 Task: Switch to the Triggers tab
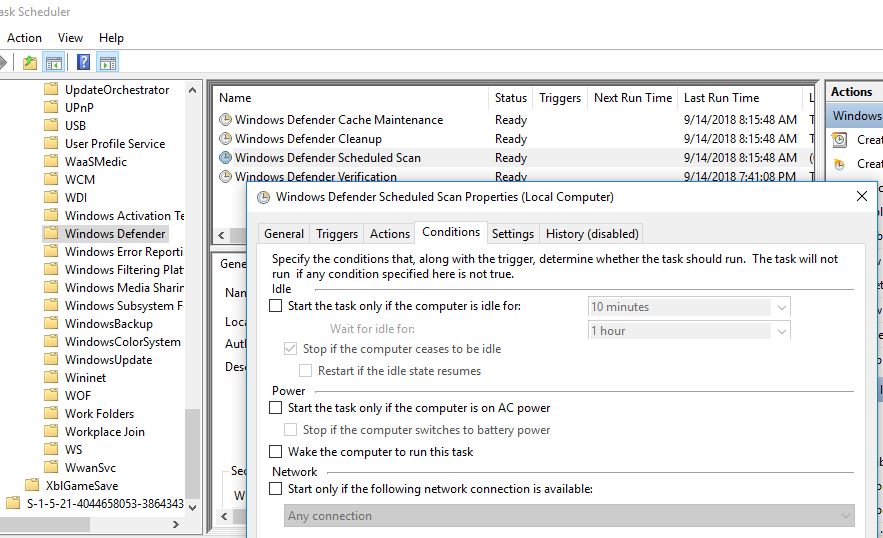[337, 234]
